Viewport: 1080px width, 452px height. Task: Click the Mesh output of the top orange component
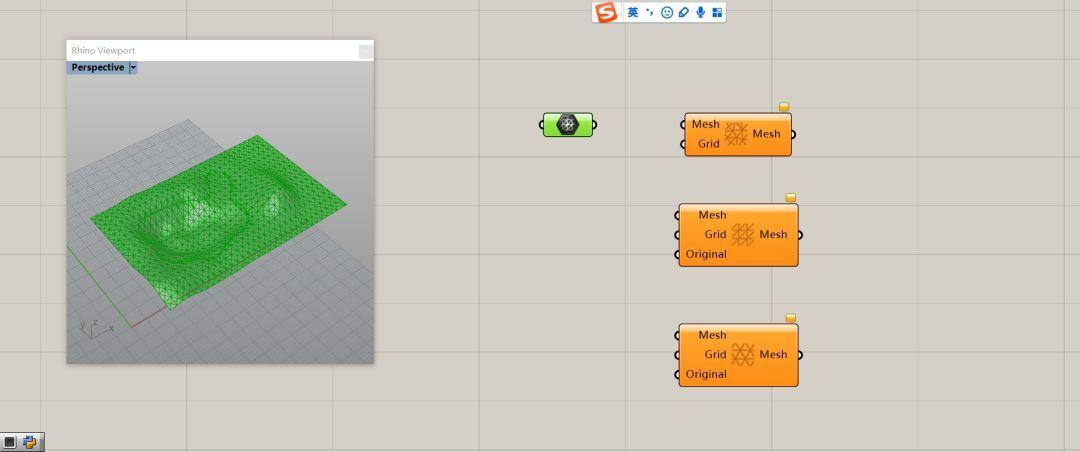[766, 134]
